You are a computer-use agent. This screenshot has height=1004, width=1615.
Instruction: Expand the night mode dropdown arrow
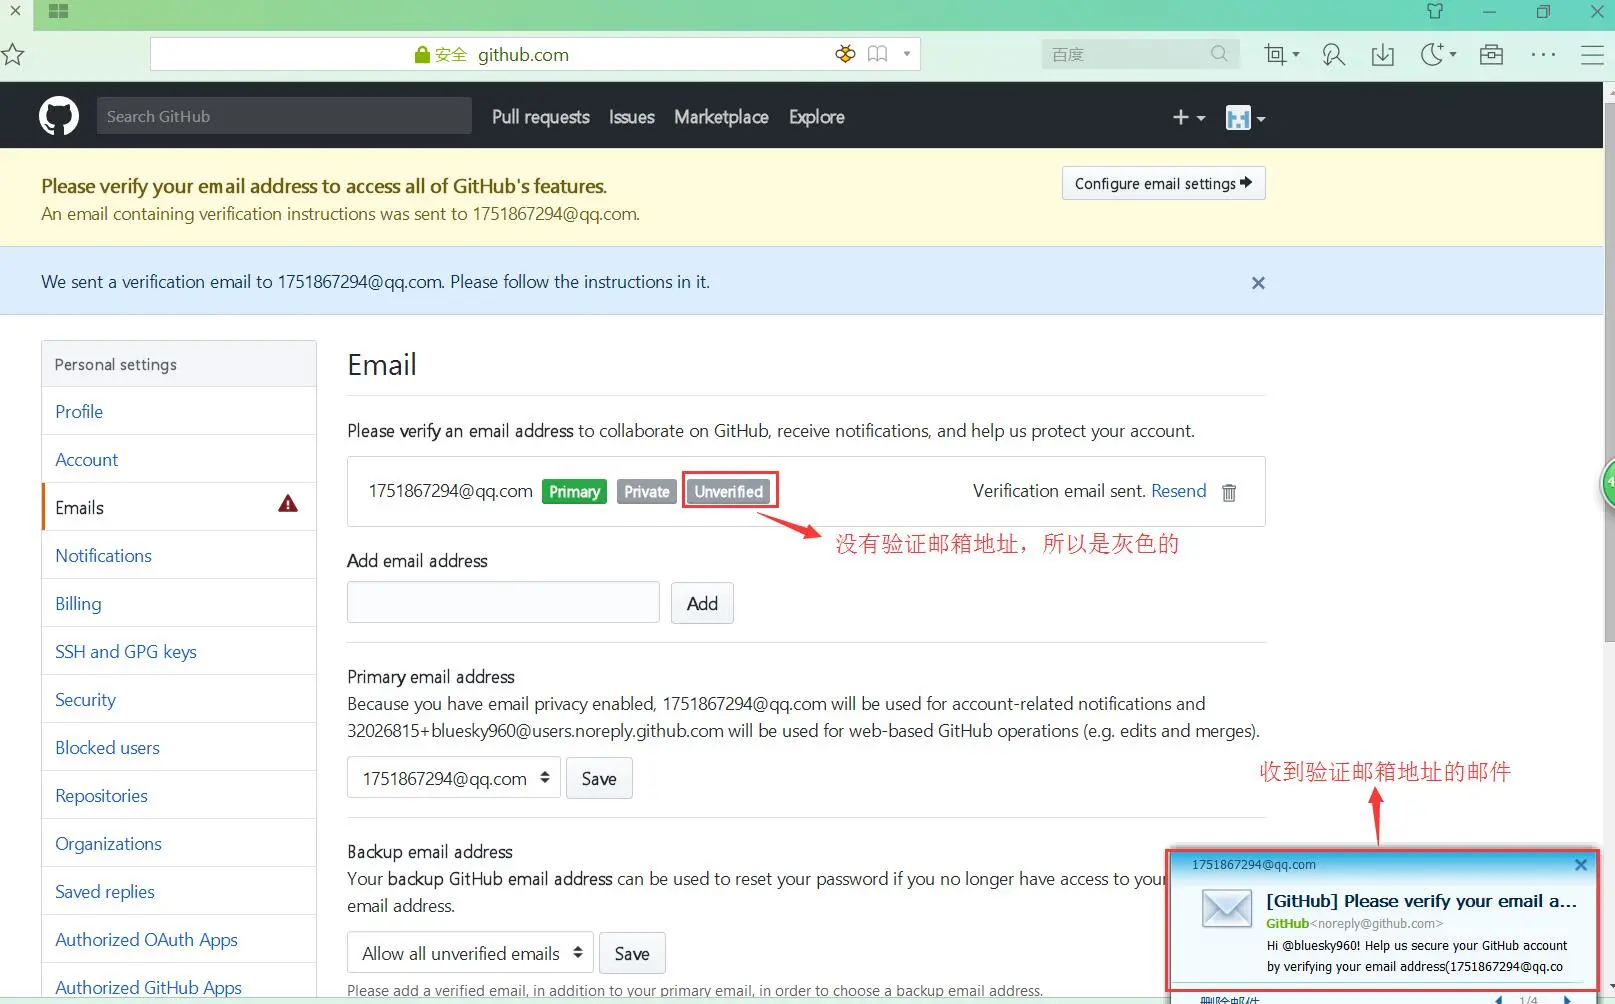pyautogui.click(x=1453, y=54)
